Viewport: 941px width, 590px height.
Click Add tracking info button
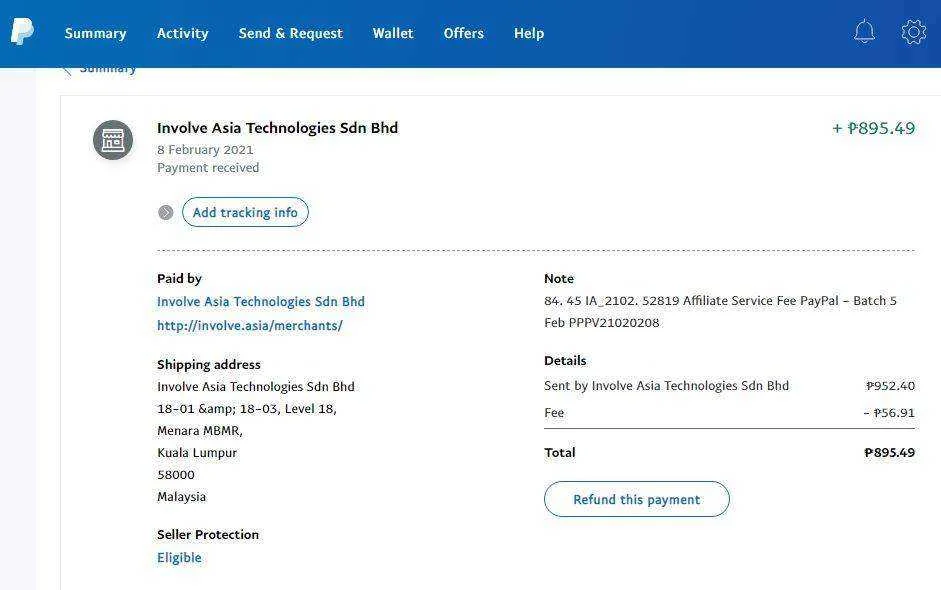click(x=245, y=212)
